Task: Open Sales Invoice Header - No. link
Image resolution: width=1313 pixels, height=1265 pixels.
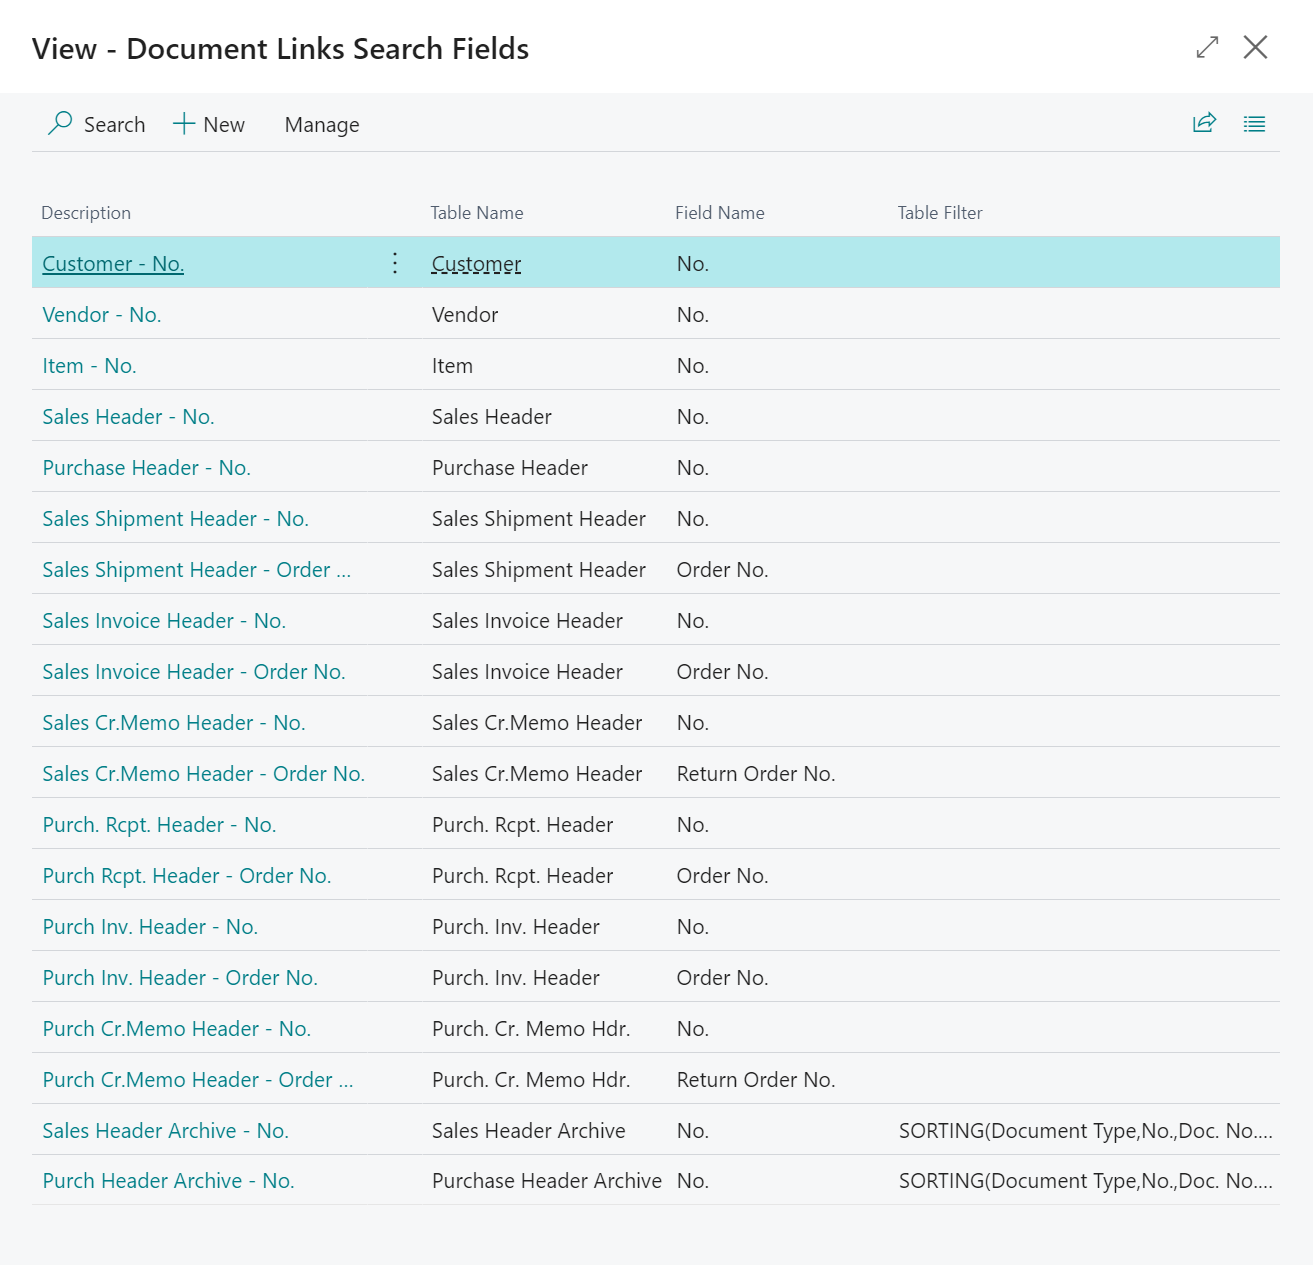Action: pyautogui.click(x=164, y=621)
